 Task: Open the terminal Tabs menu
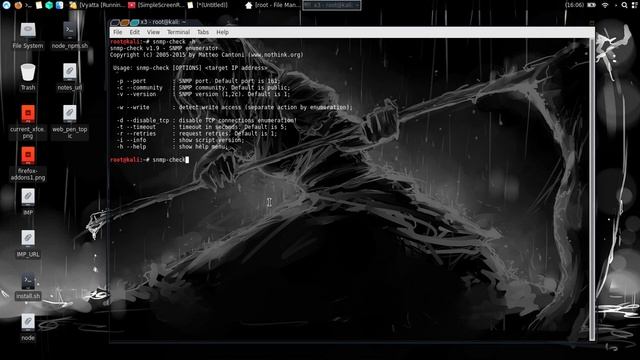203,32
